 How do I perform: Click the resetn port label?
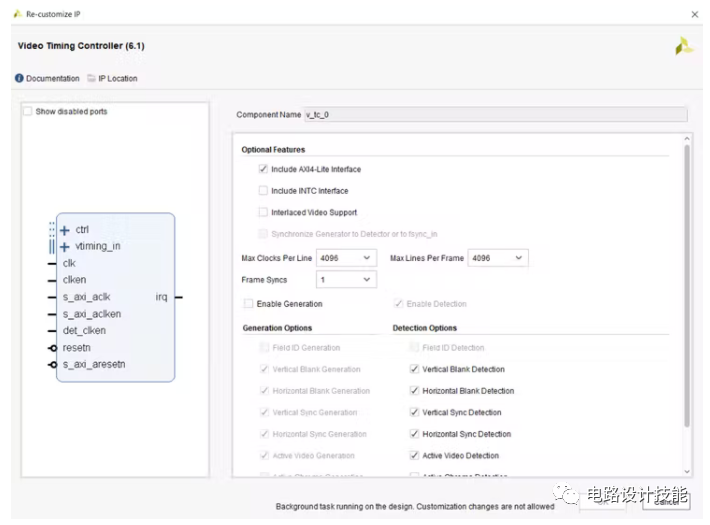(x=77, y=348)
